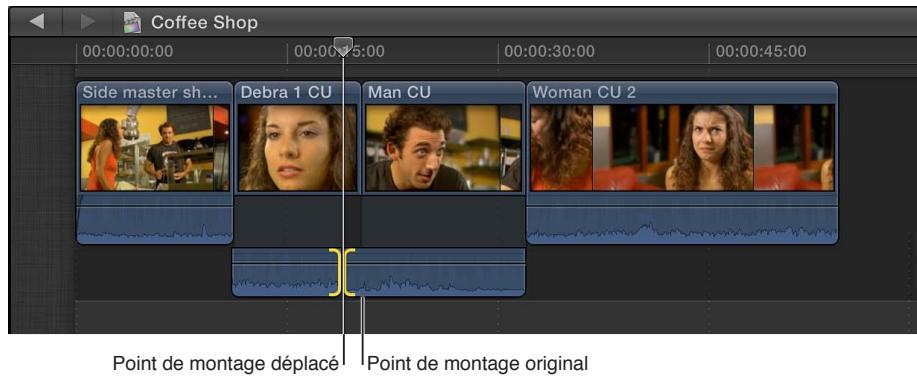The width and height of the screenshot is (917, 379).
Task: Click ruler timecode 00:00:30:00
Action: click(549, 51)
